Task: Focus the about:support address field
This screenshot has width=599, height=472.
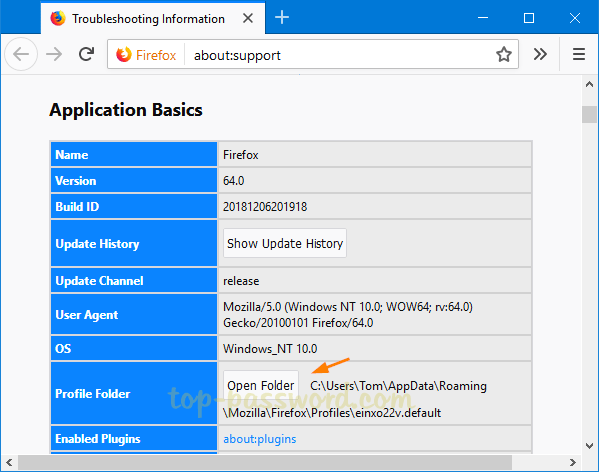Action: (340, 55)
